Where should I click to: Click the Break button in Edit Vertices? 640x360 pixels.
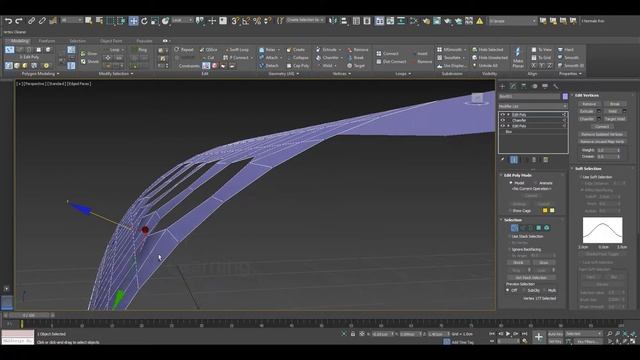click(x=615, y=104)
